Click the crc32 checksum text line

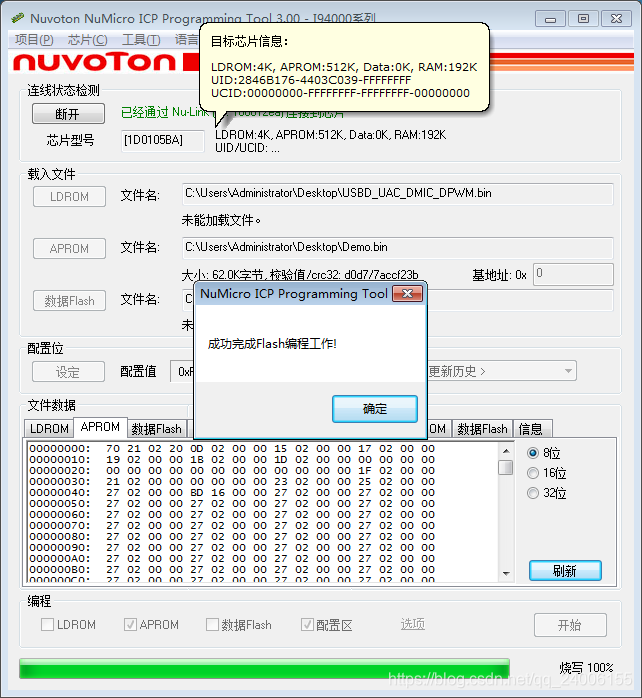tap(300, 275)
